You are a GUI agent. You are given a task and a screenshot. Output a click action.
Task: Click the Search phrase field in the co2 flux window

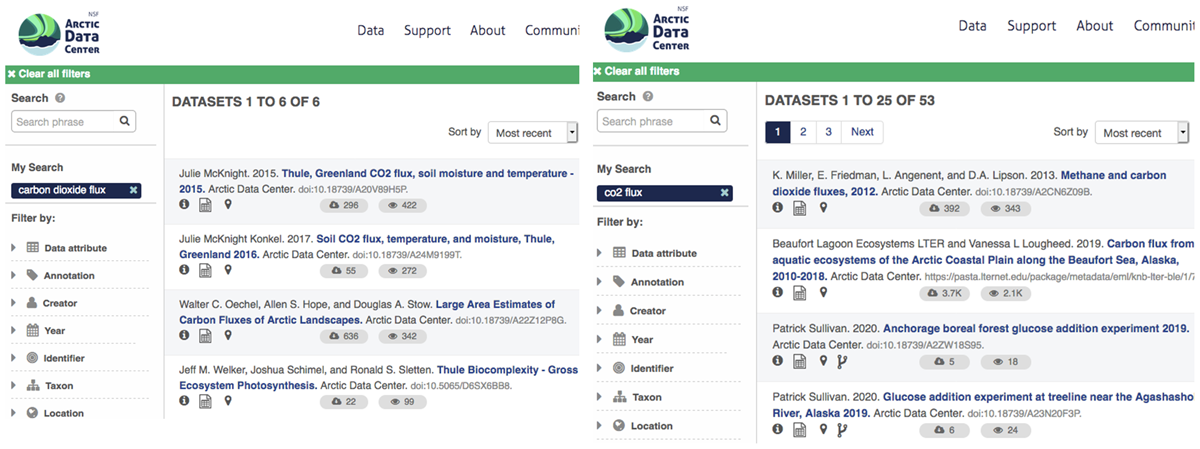[661, 121]
